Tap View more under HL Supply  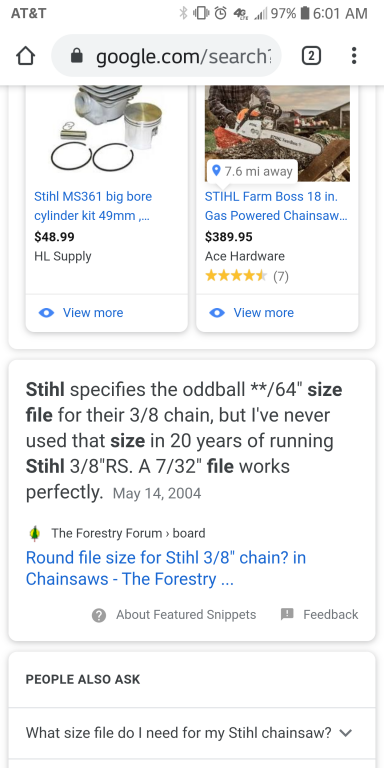click(93, 312)
